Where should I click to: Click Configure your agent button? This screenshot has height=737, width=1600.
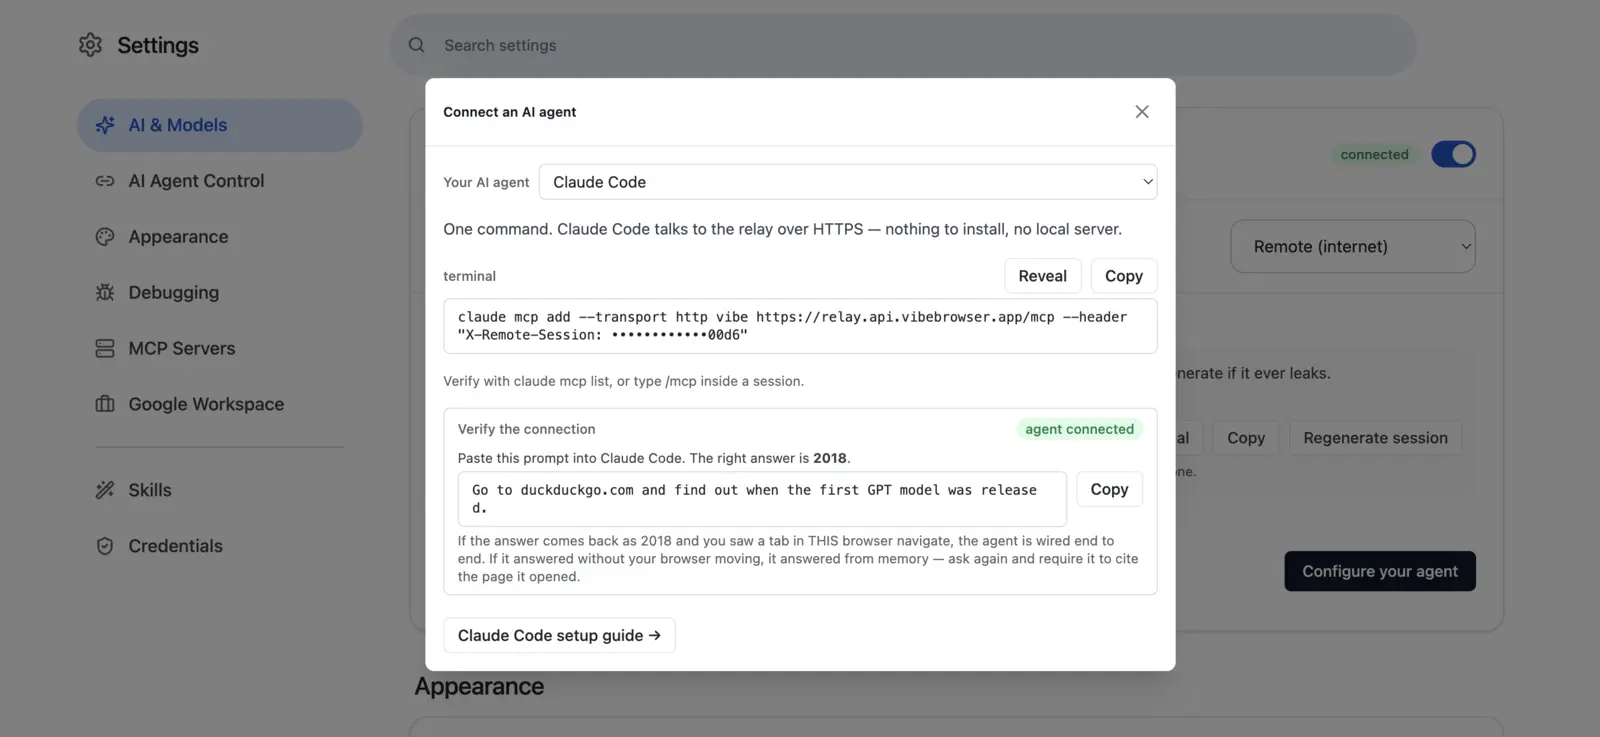1380,571
